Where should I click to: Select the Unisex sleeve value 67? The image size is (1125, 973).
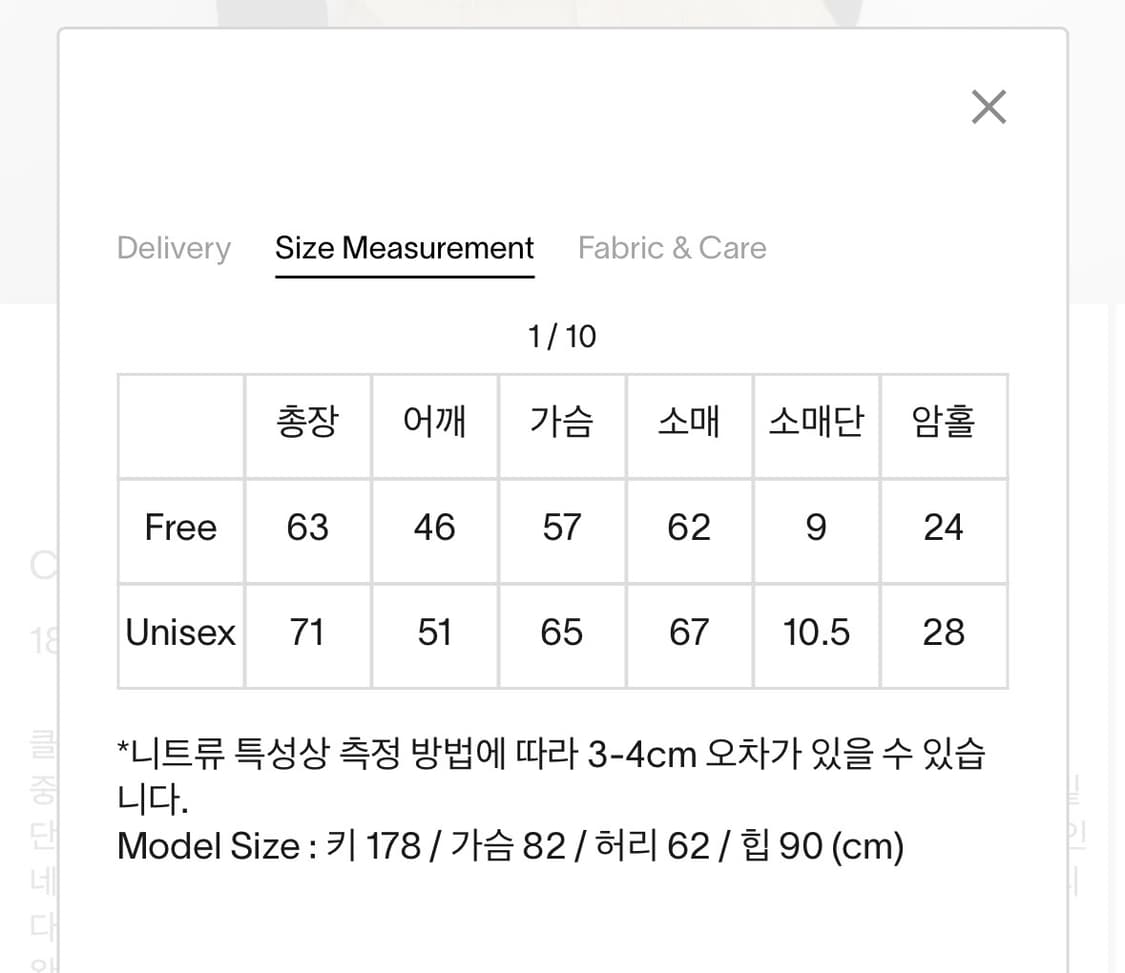pos(689,632)
